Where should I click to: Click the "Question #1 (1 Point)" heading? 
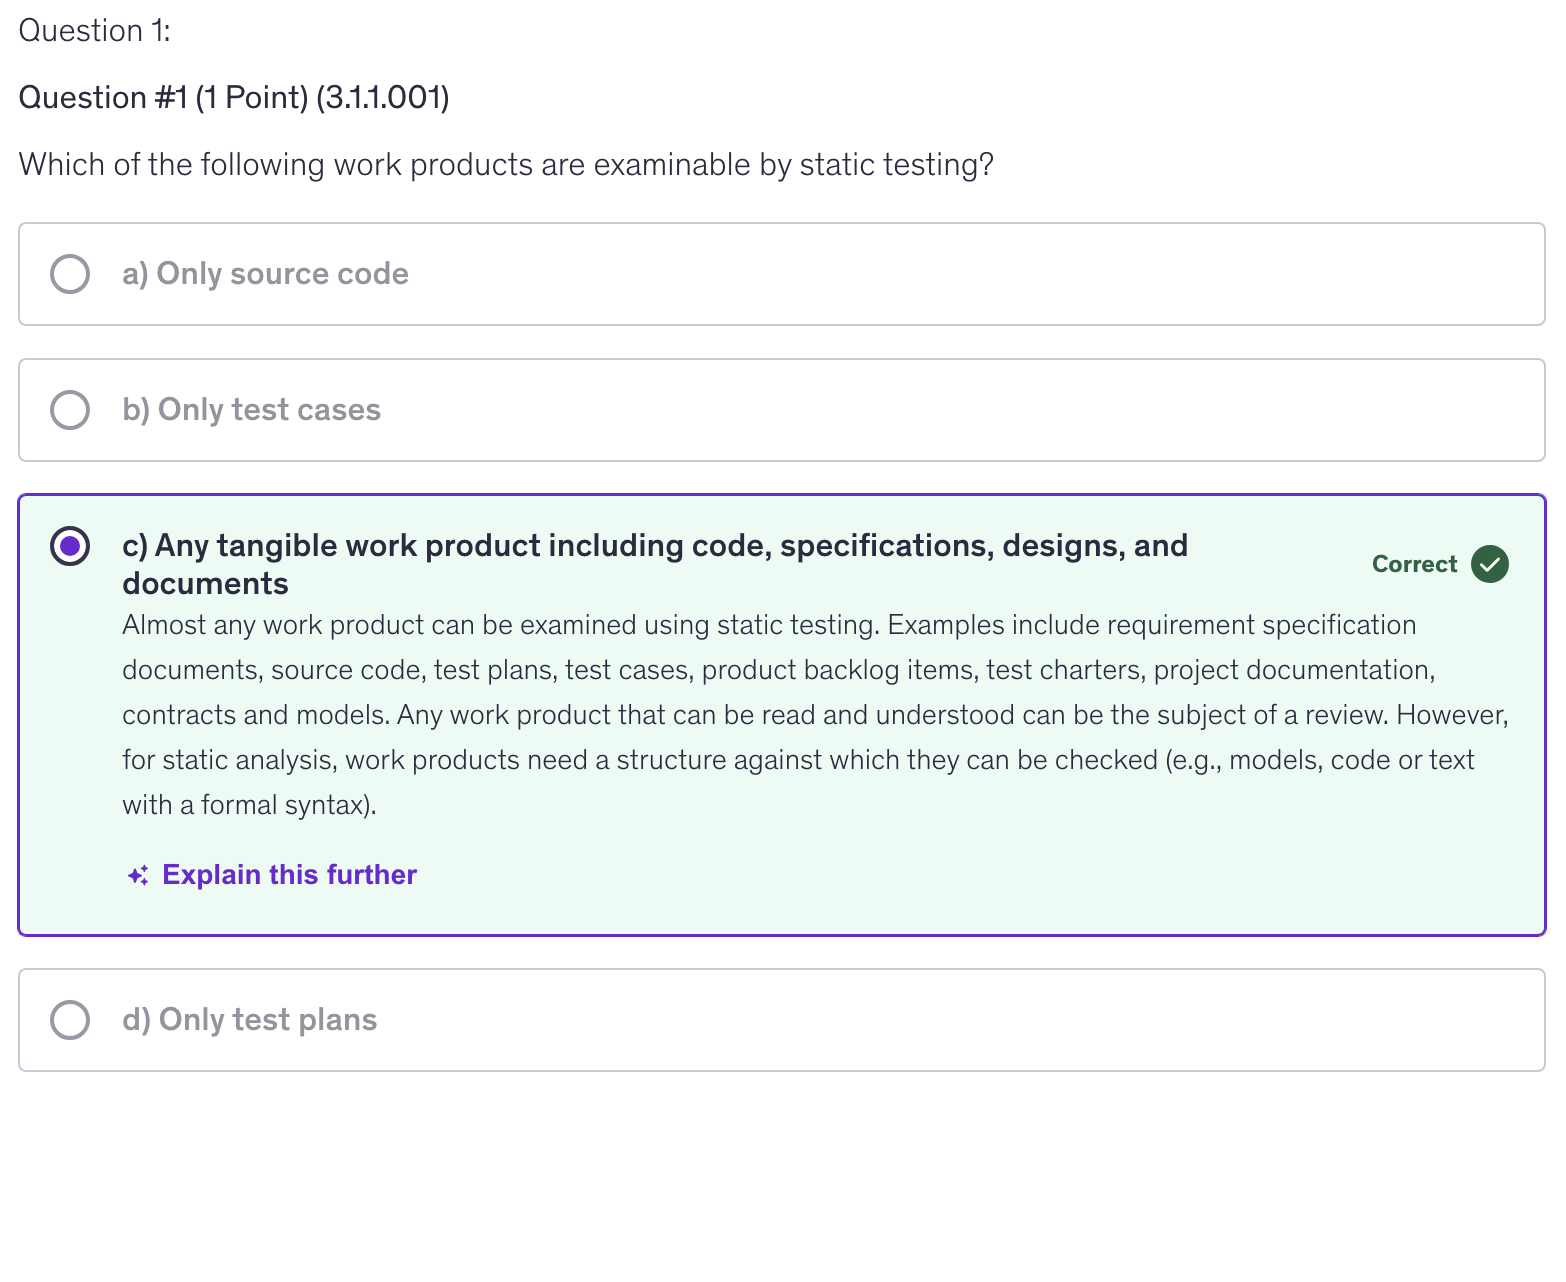click(234, 98)
